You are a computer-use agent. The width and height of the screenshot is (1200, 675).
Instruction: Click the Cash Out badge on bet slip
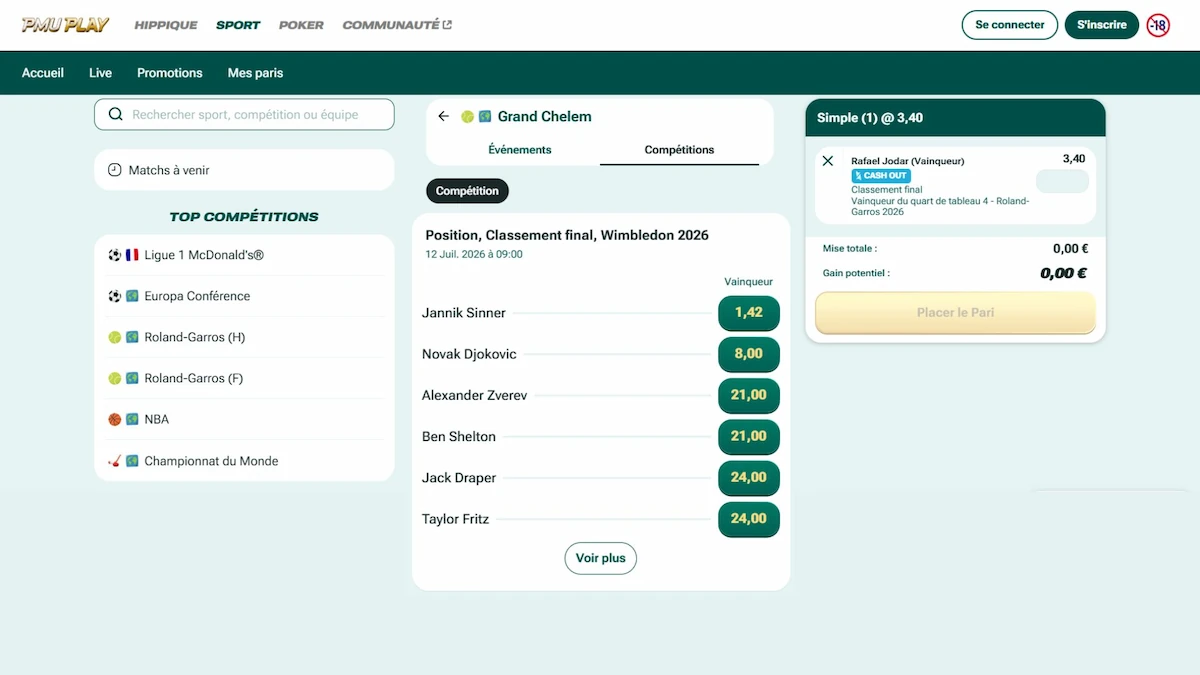pyautogui.click(x=881, y=175)
